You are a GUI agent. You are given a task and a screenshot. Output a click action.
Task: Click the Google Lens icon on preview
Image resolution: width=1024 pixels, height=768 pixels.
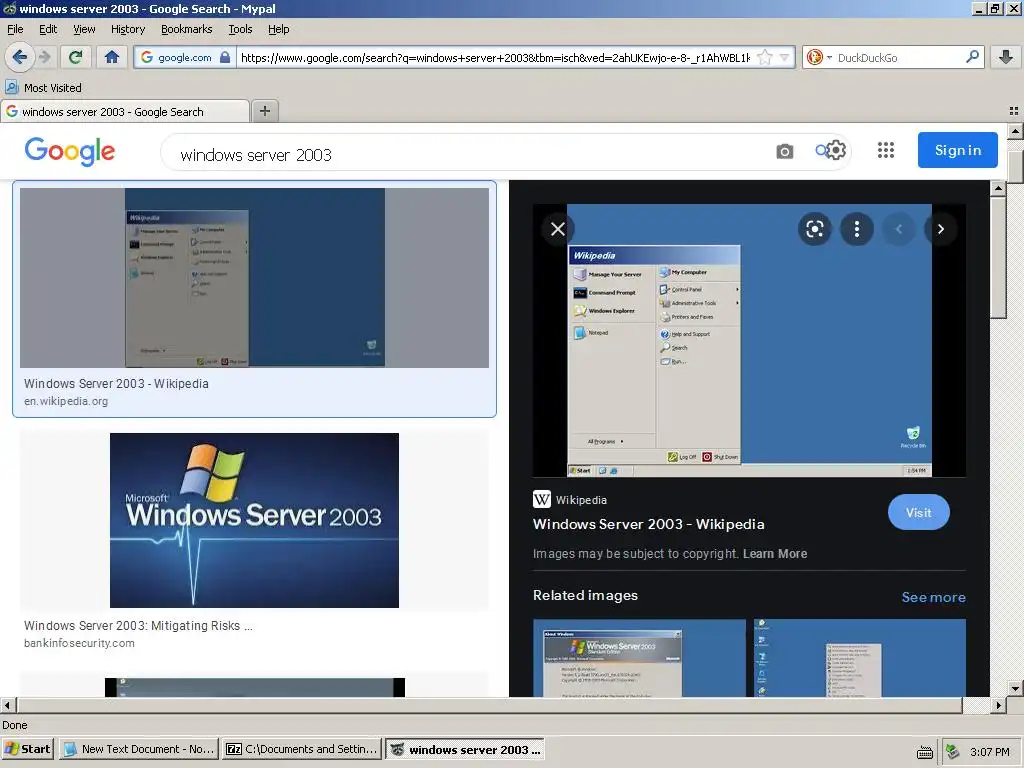click(x=814, y=229)
